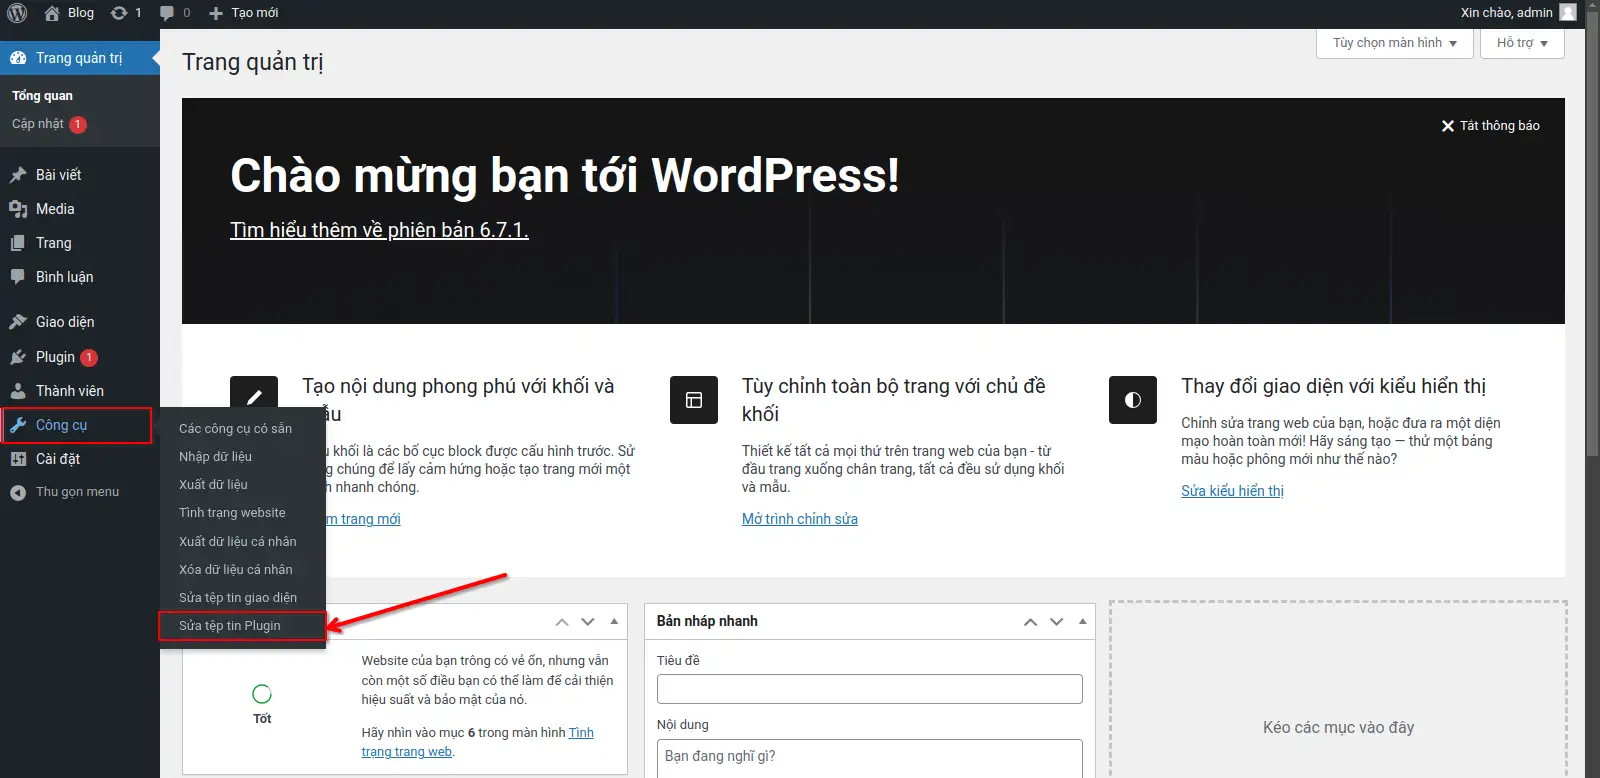This screenshot has height=778, width=1600.
Task: Collapse sidebar with Thu gọn menu
Action: 77,492
